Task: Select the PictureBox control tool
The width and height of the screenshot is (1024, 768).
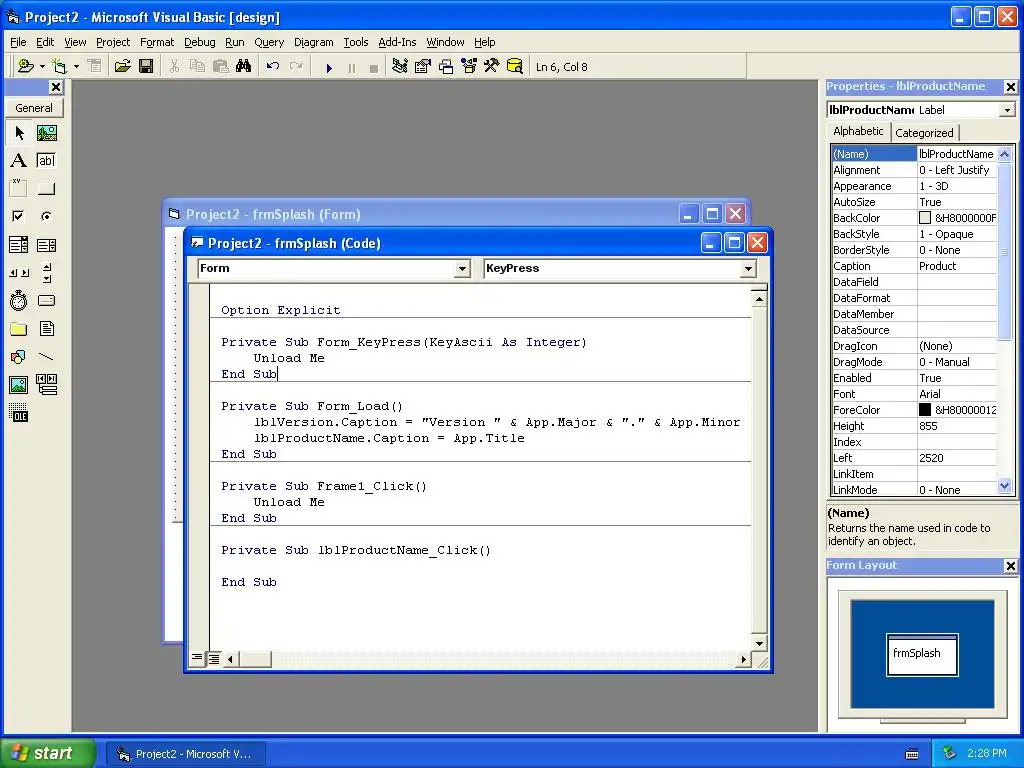Action: (46, 133)
